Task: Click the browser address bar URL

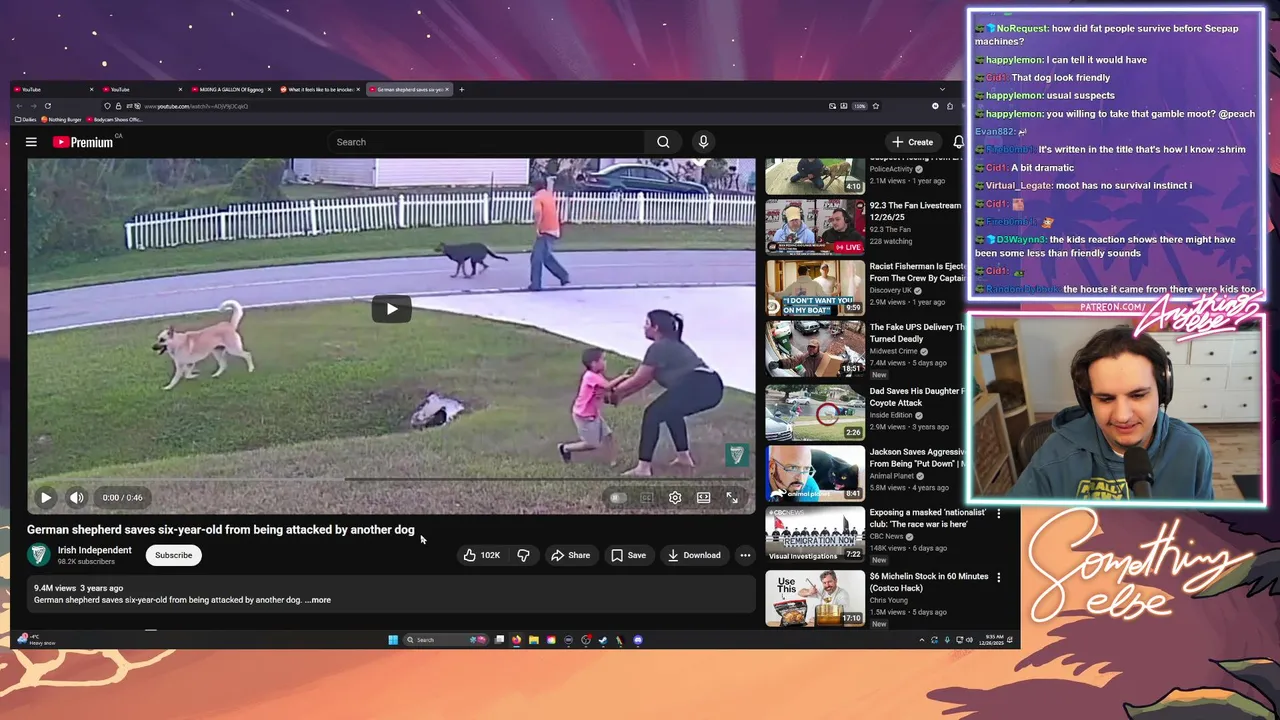Action: click(x=196, y=106)
